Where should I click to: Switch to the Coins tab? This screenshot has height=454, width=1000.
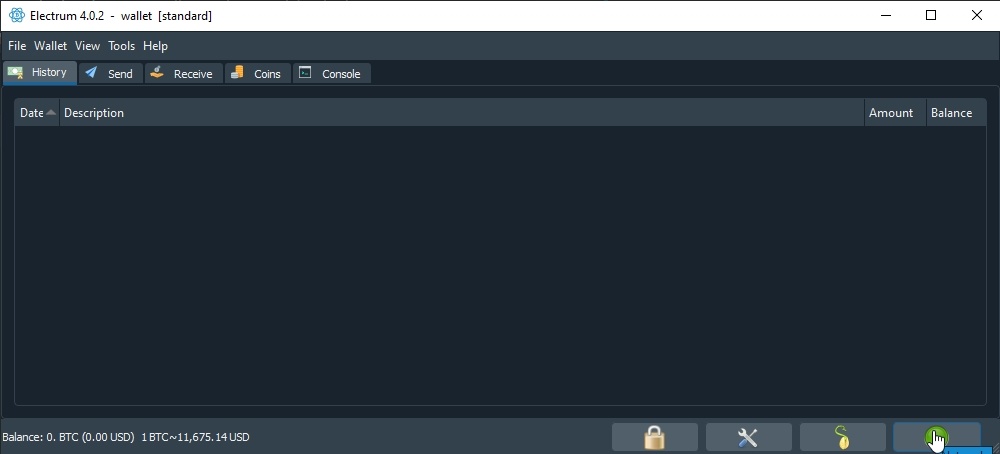pyautogui.click(x=258, y=73)
